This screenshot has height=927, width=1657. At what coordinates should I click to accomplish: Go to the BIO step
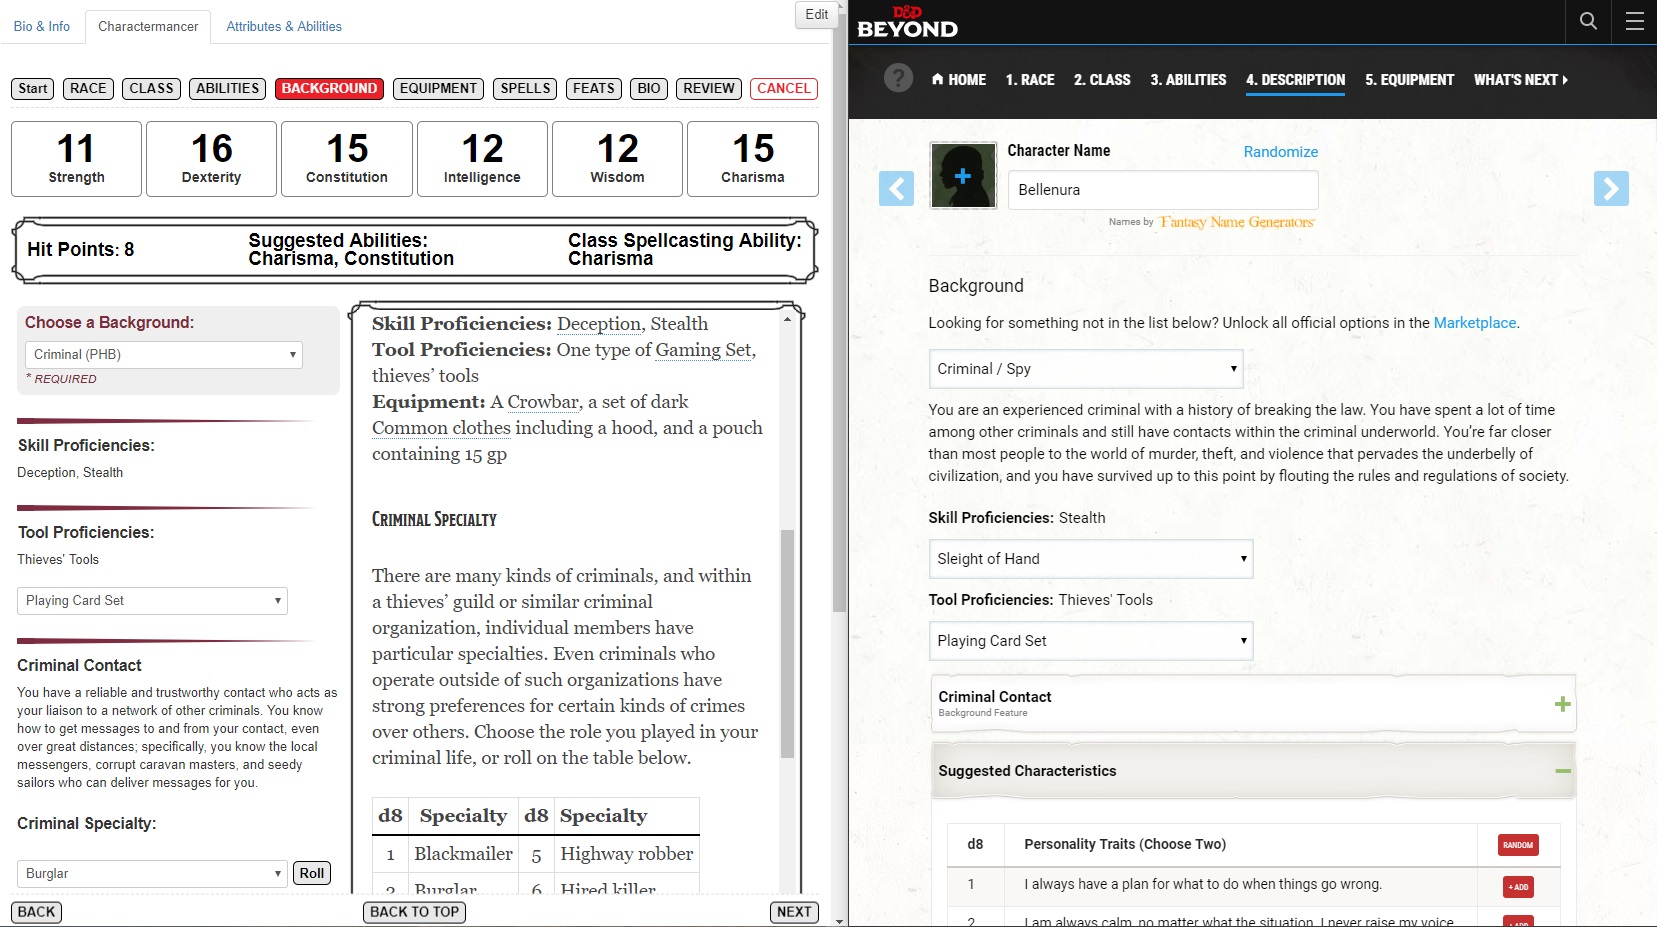[649, 88]
